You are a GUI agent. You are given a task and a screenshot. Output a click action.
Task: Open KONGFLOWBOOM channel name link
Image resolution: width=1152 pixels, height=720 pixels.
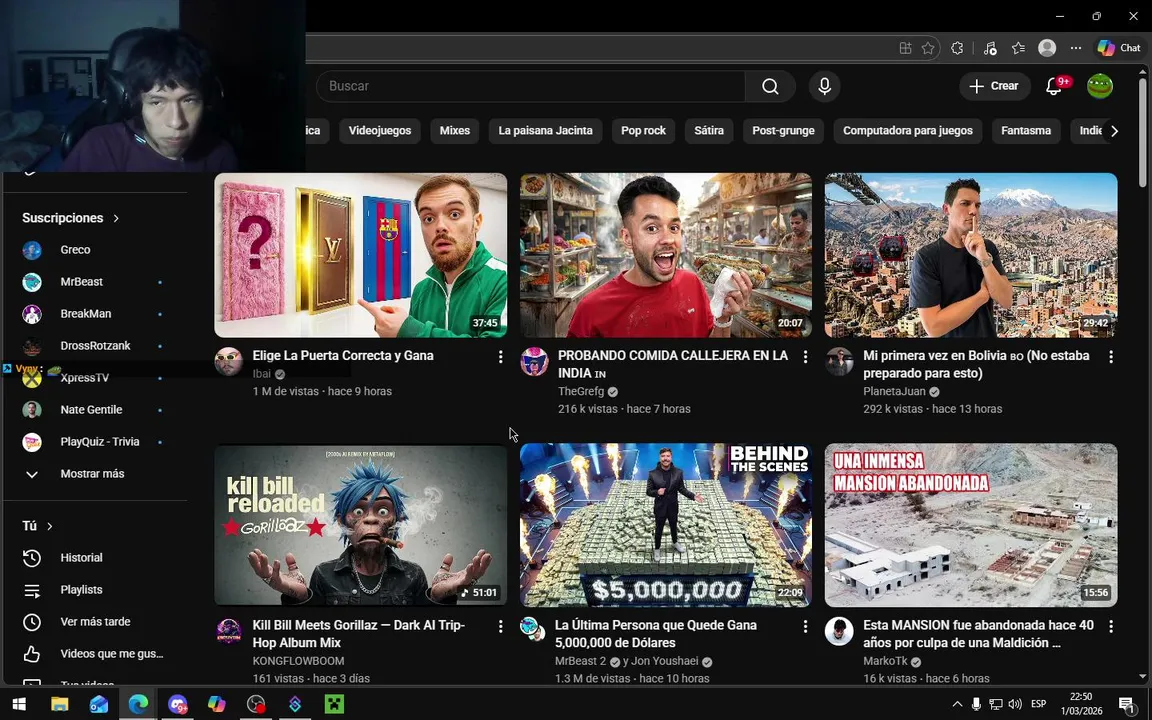coord(298,660)
